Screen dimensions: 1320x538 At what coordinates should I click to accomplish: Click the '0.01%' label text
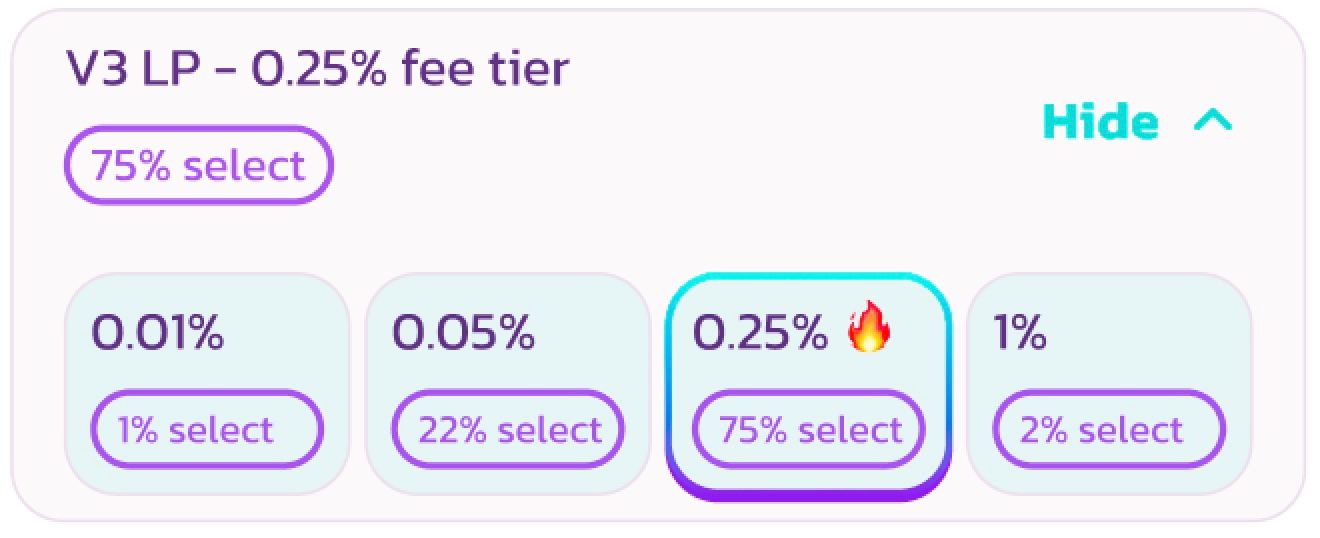click(158, 332)
